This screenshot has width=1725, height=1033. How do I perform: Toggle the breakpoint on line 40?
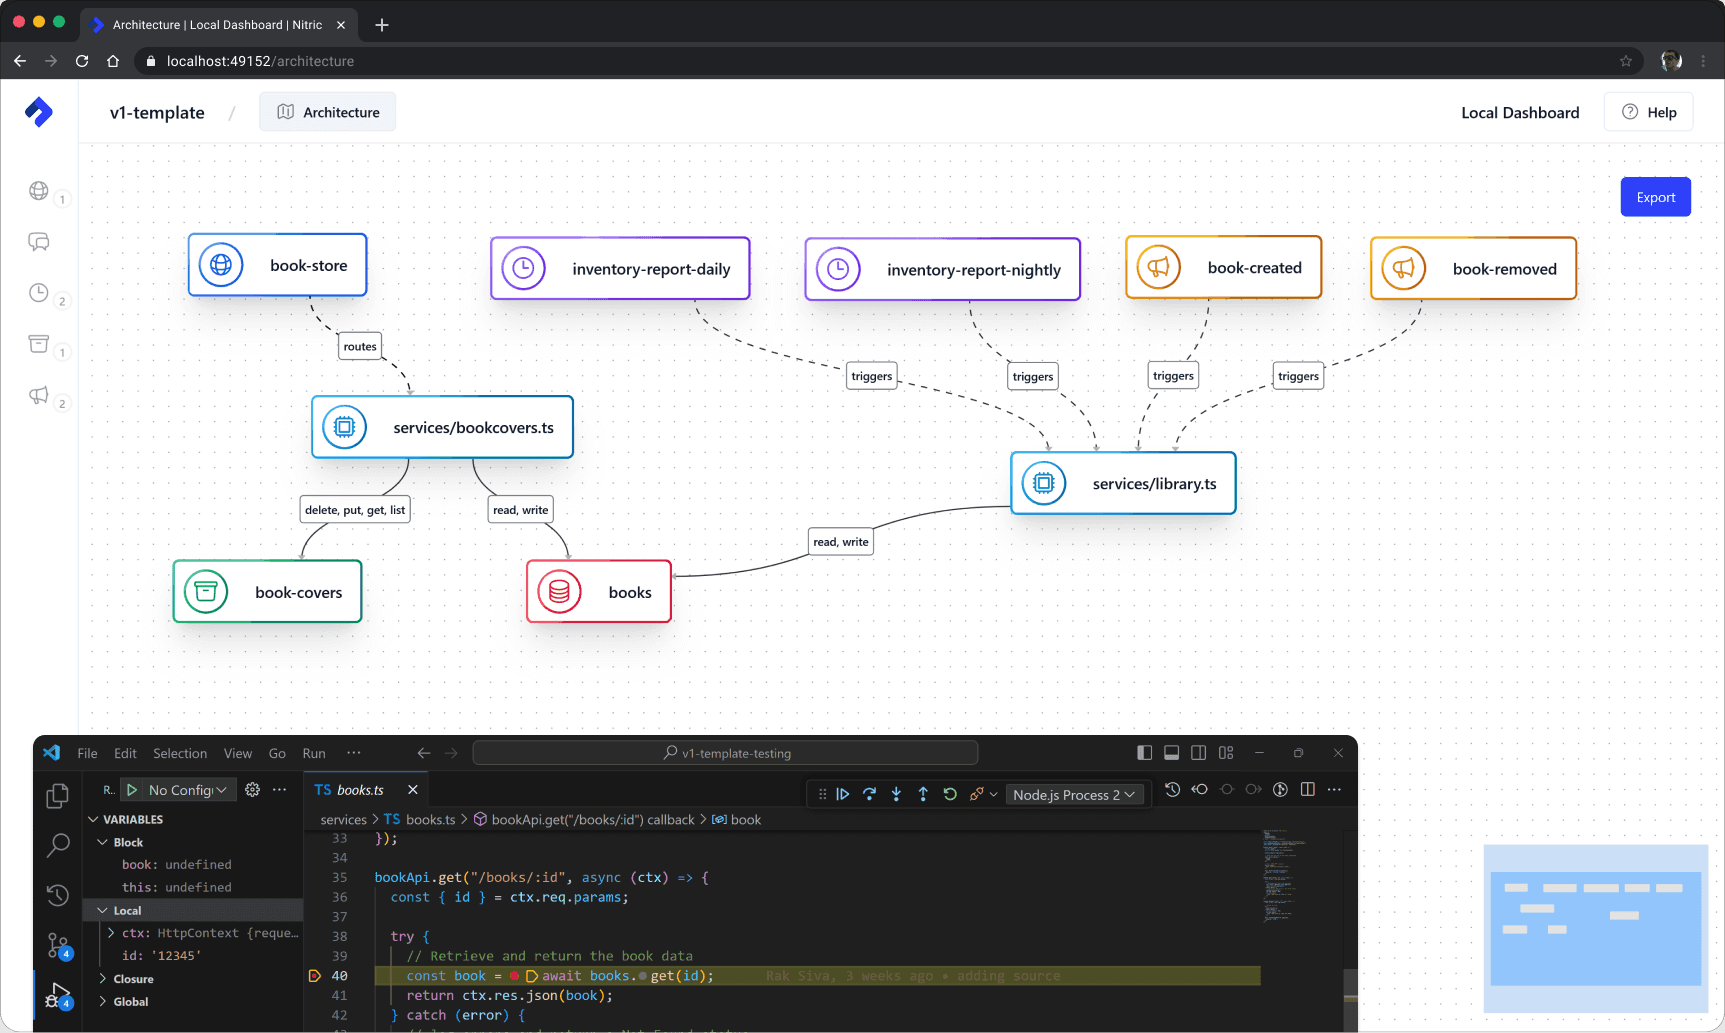(x=314, y=976)
